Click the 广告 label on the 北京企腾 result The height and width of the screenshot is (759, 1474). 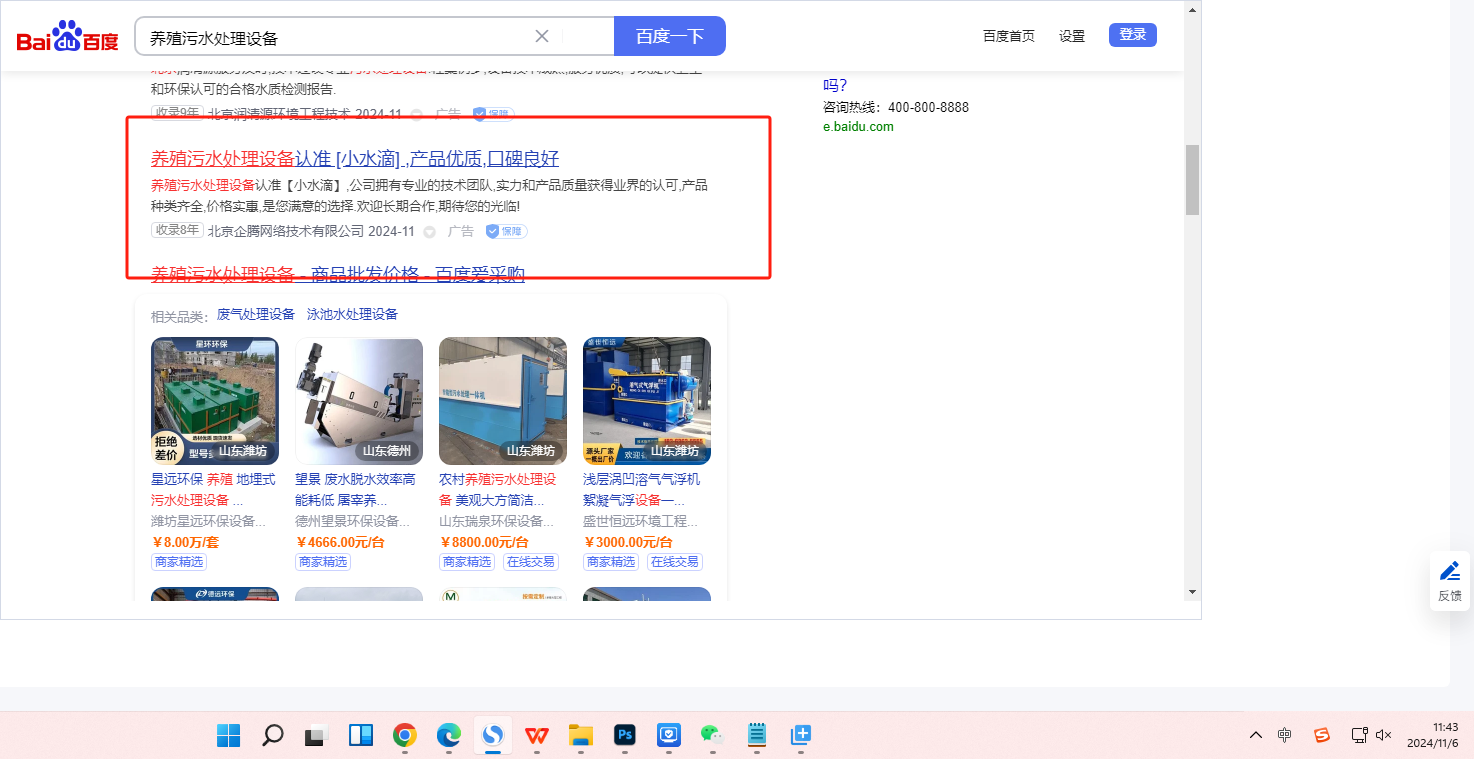click(x=461, y=231)
